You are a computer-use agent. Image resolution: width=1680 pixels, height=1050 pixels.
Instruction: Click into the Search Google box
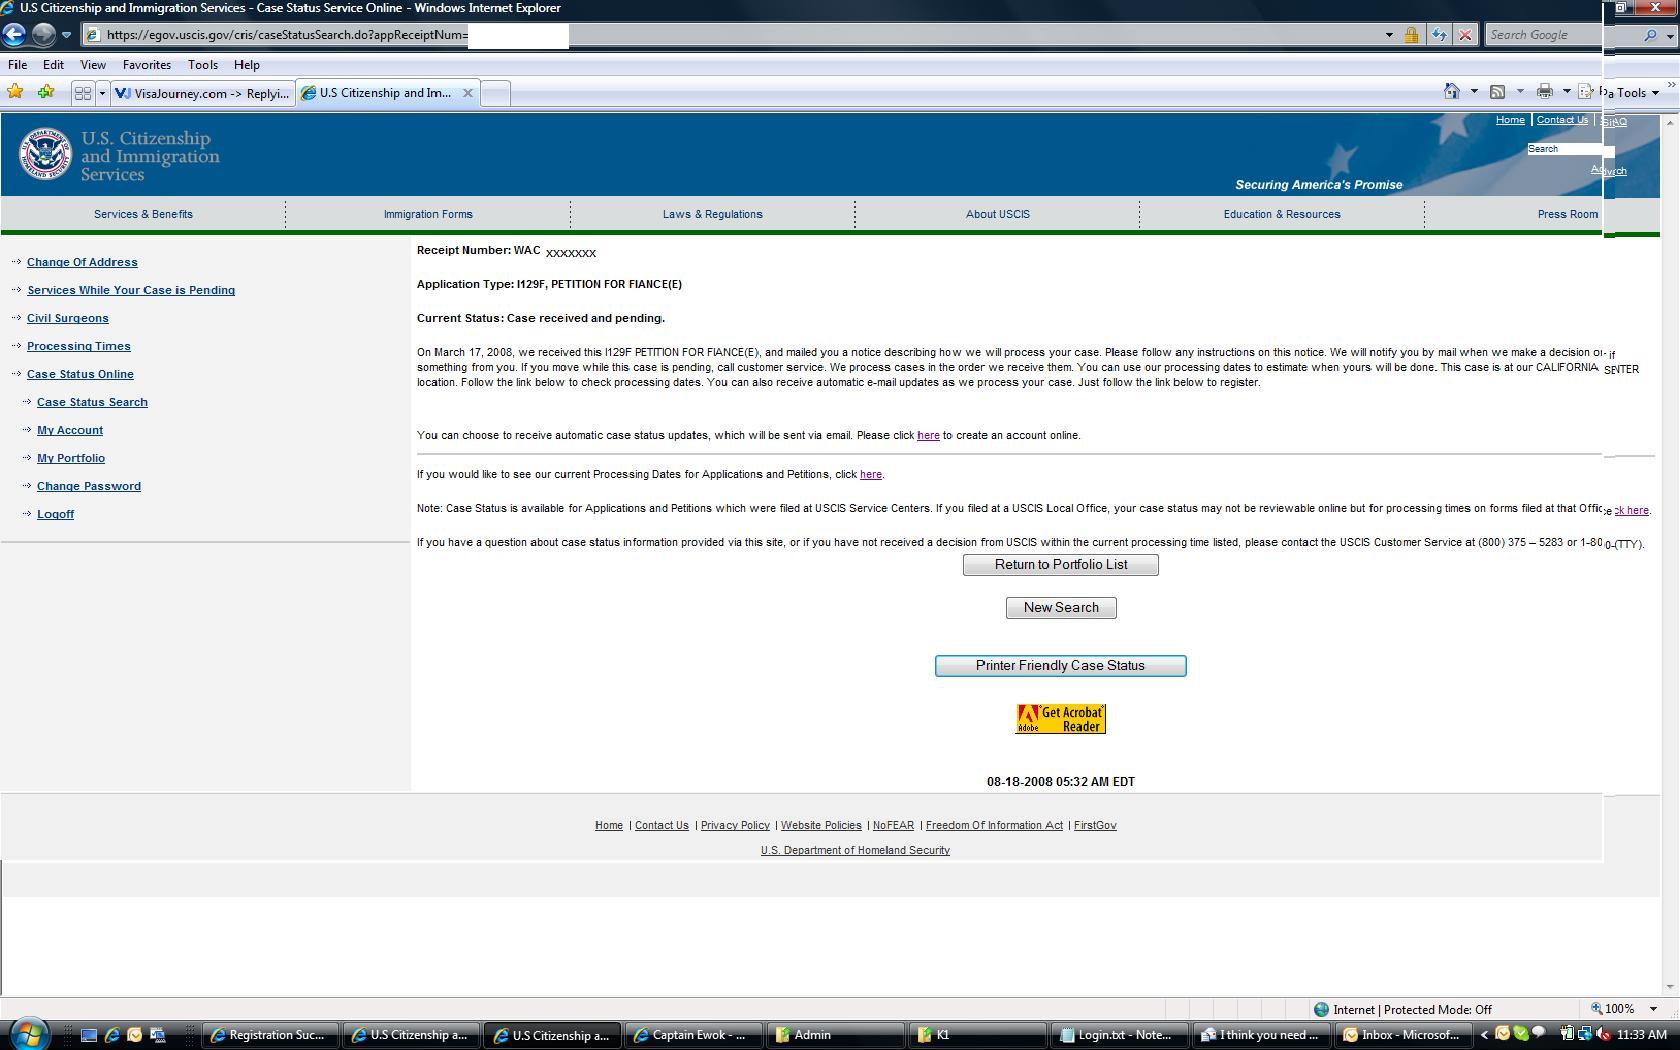coord(1545,35)
